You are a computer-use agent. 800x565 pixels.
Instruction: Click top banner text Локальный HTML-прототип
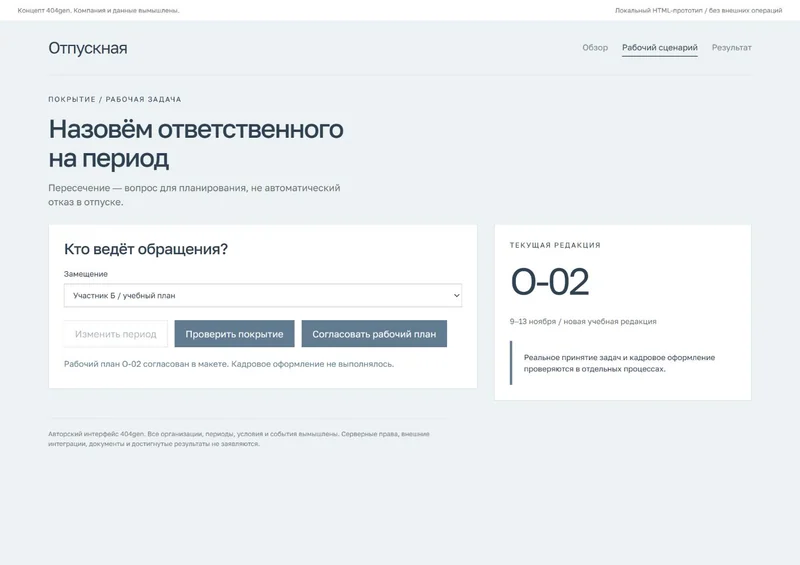coord(698,10)
